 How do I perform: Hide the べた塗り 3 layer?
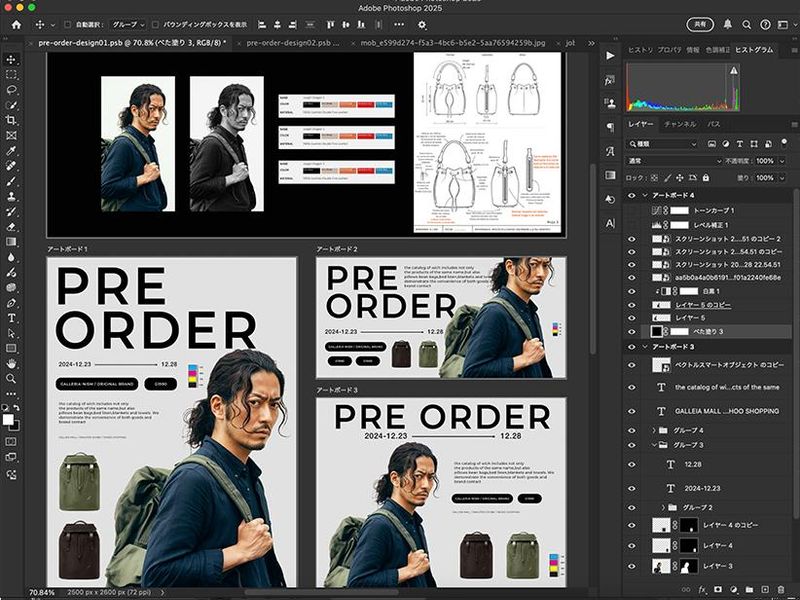[x=631, y=330]
